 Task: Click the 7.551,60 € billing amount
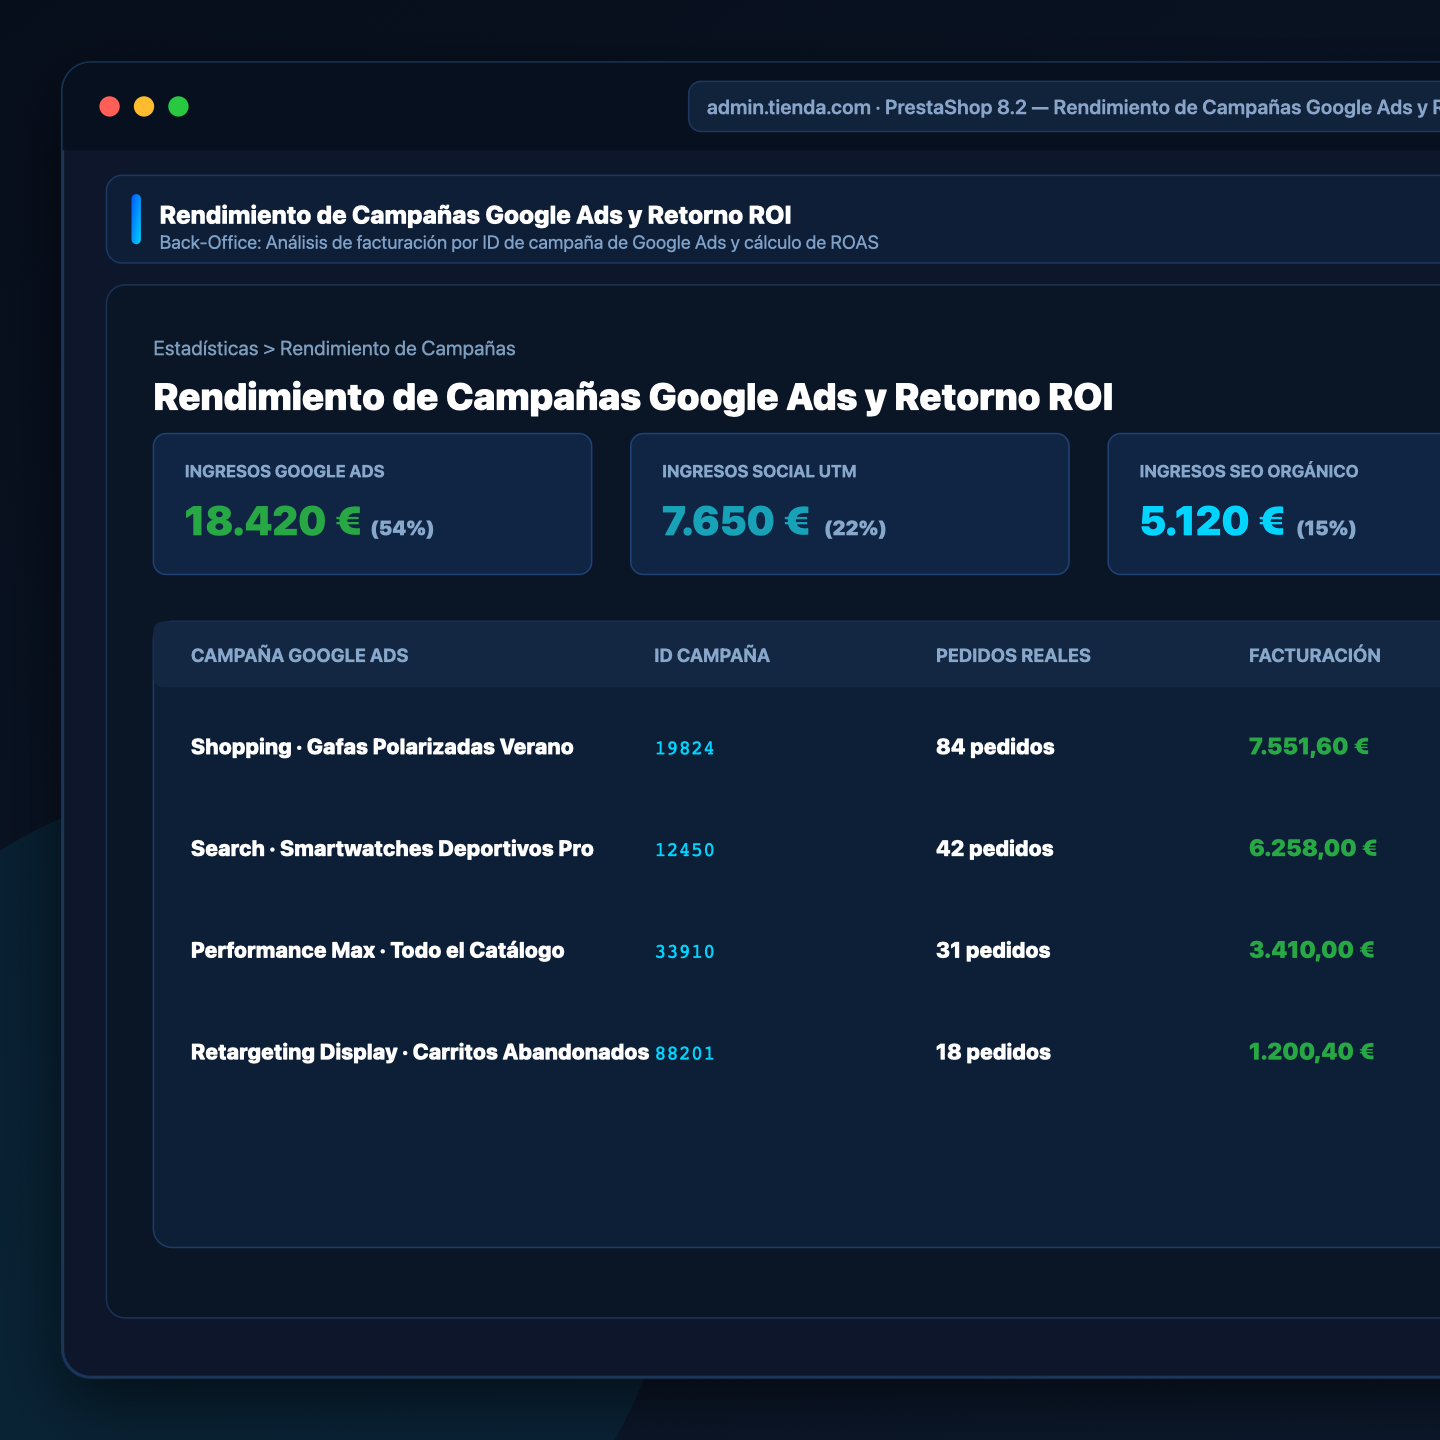pos(1309,746)
